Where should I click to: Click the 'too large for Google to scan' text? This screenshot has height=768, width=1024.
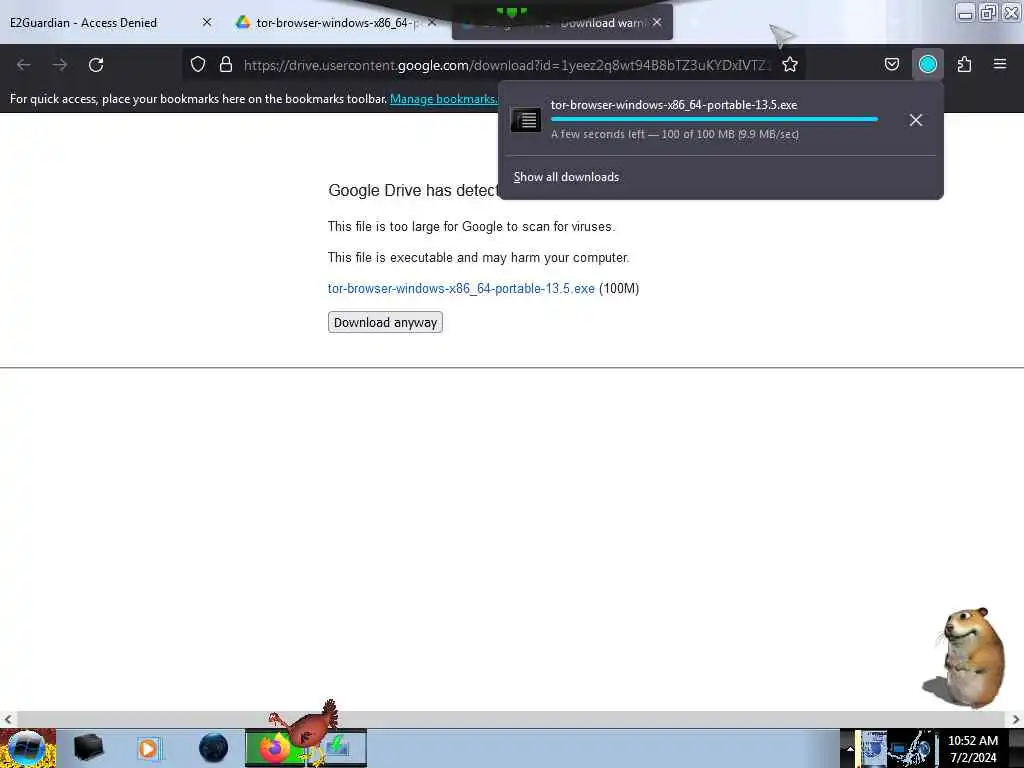tap(472, 226)
